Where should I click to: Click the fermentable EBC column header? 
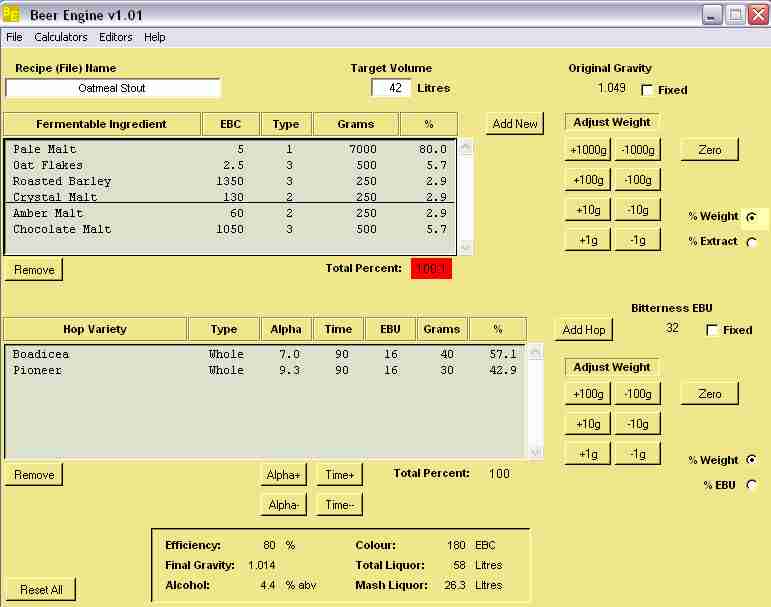231,124
